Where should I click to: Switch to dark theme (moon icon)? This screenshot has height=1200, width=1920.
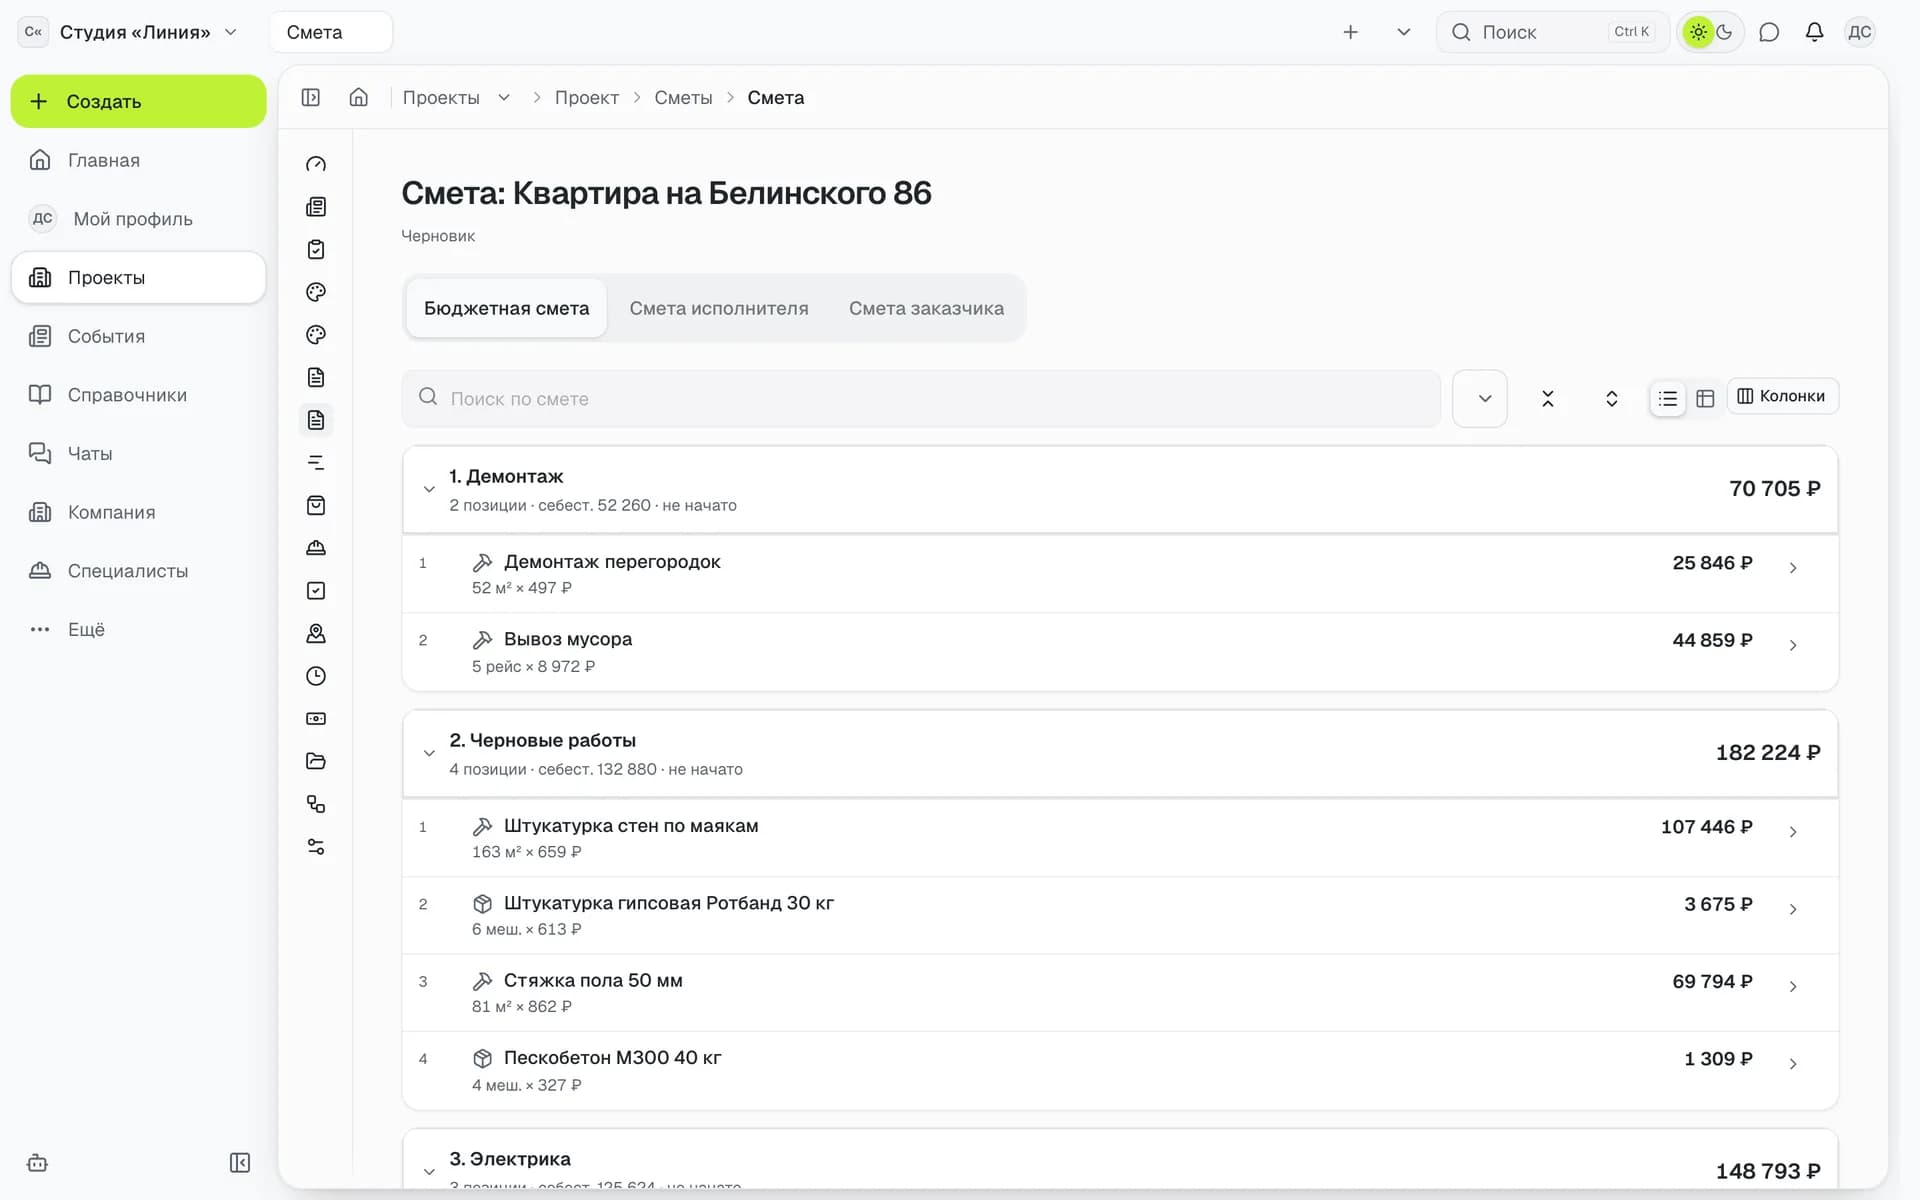1725,32
